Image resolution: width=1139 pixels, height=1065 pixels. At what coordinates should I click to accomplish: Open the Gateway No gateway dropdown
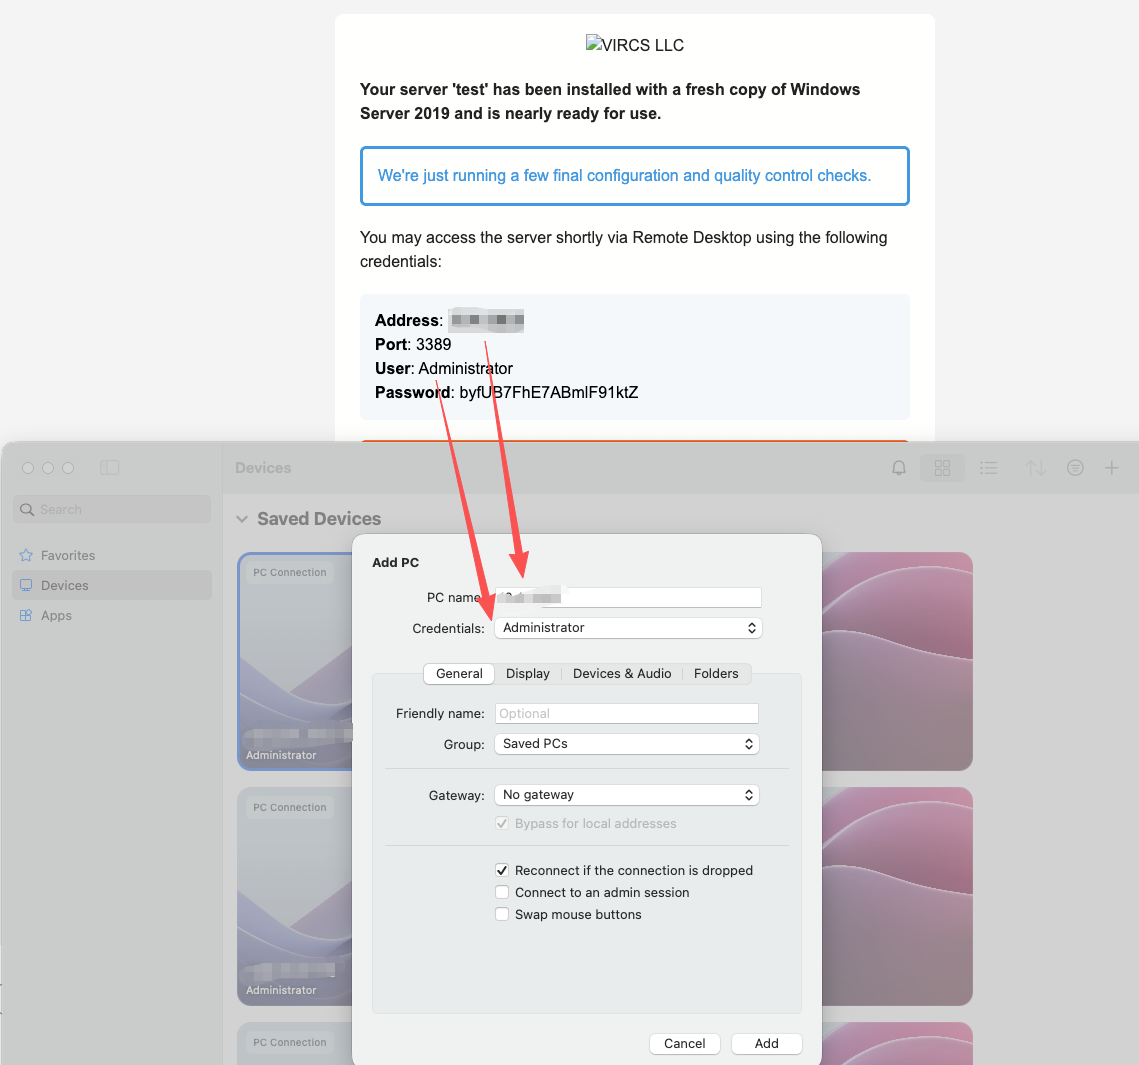[626, 795]
